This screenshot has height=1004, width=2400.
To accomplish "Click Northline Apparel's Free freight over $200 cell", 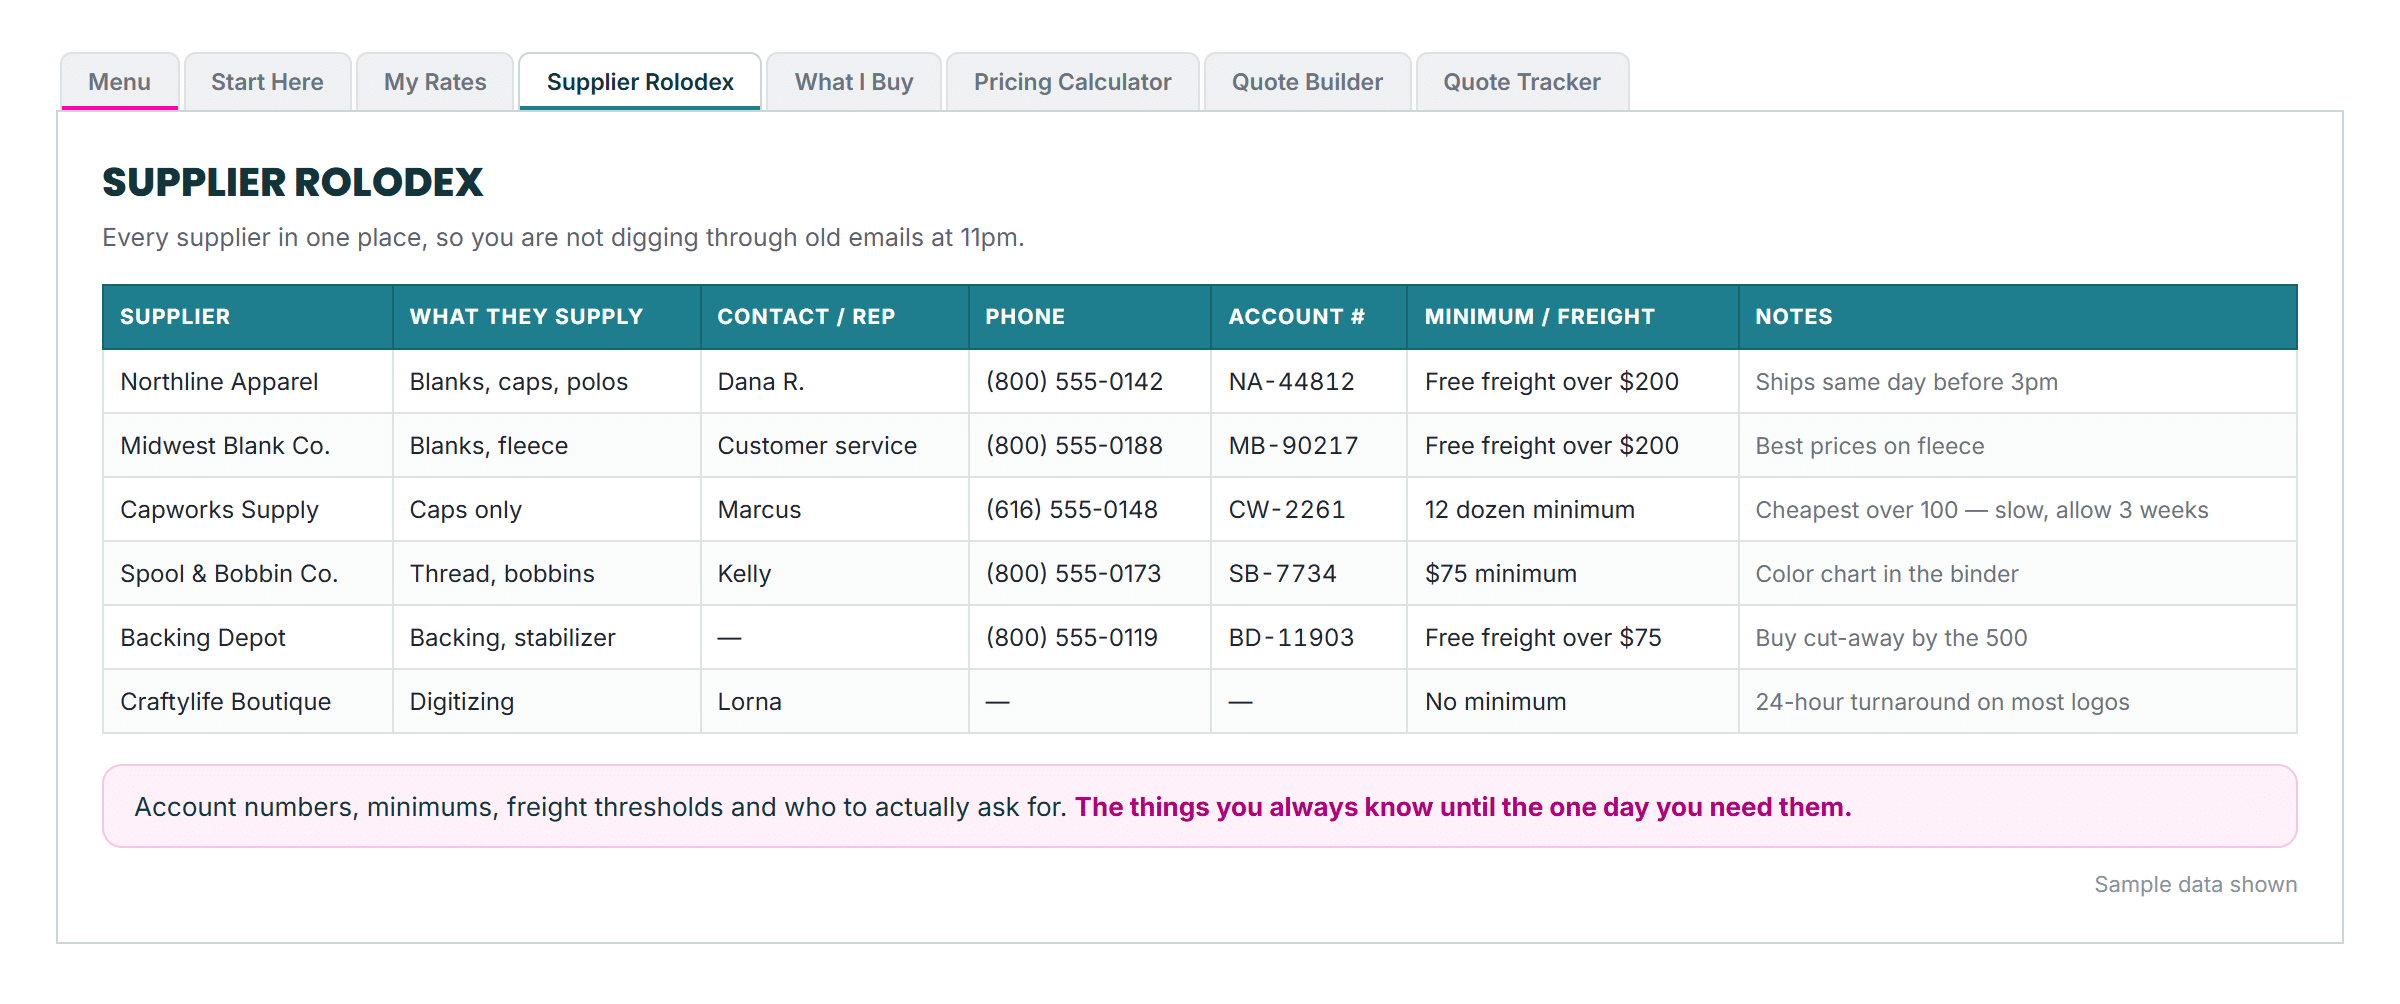I will pos(1573,382).
